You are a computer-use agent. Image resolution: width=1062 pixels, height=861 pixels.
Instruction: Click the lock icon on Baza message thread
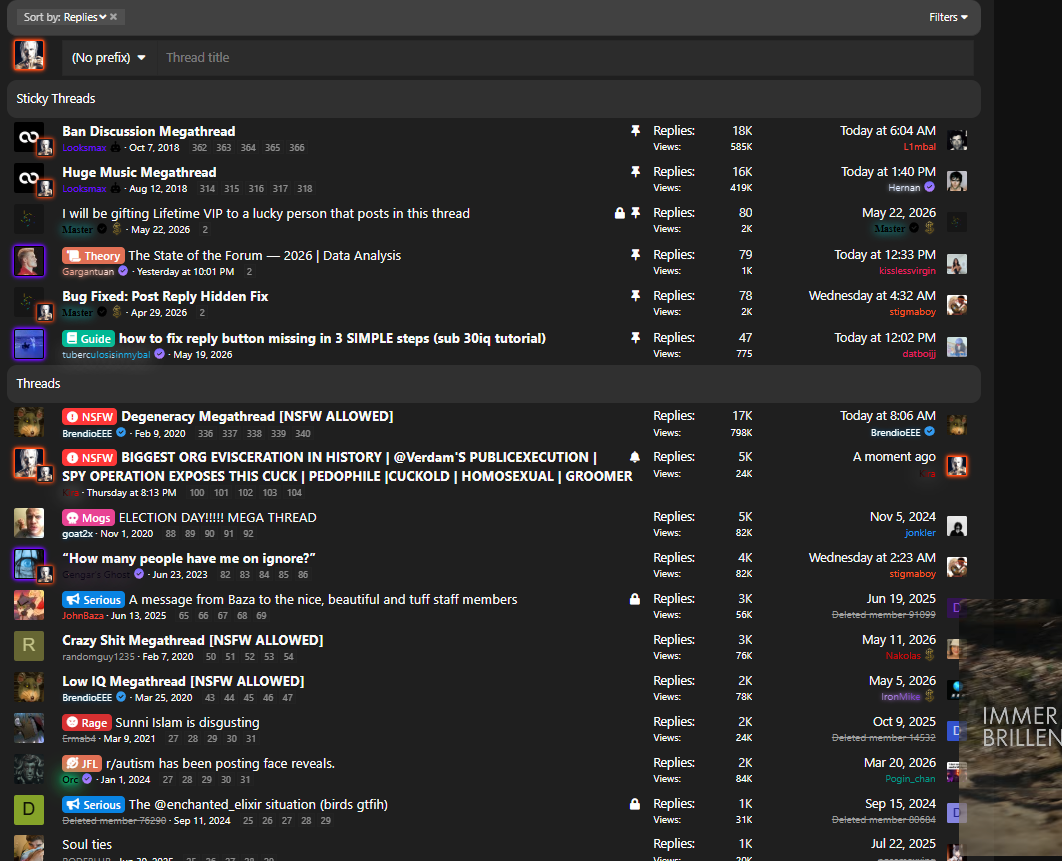pyautogui.click(x=635, y=599)
